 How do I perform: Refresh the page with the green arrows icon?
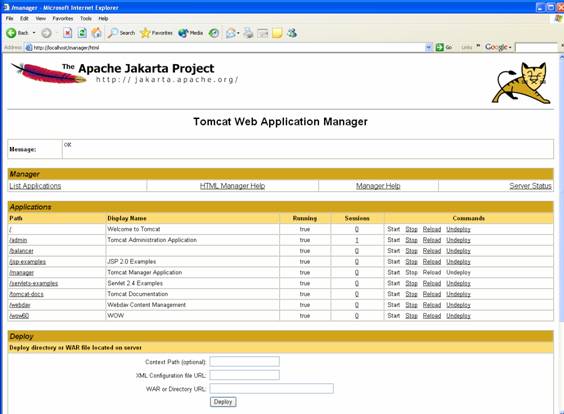tap(82, 33)
